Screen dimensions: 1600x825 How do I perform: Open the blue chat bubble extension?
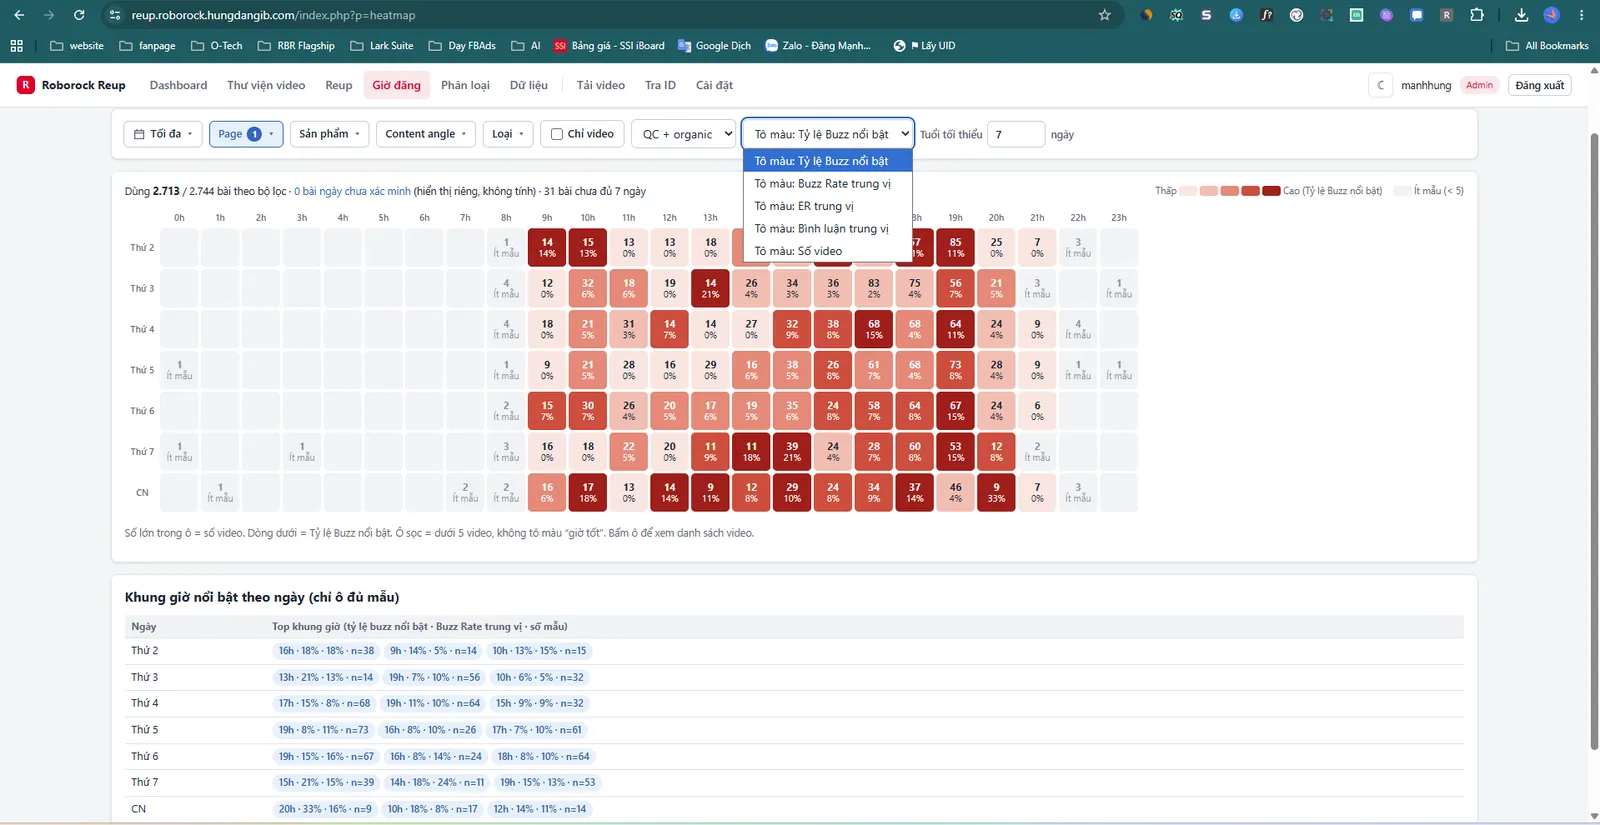pyautogui.click(x=1416, y=15)
